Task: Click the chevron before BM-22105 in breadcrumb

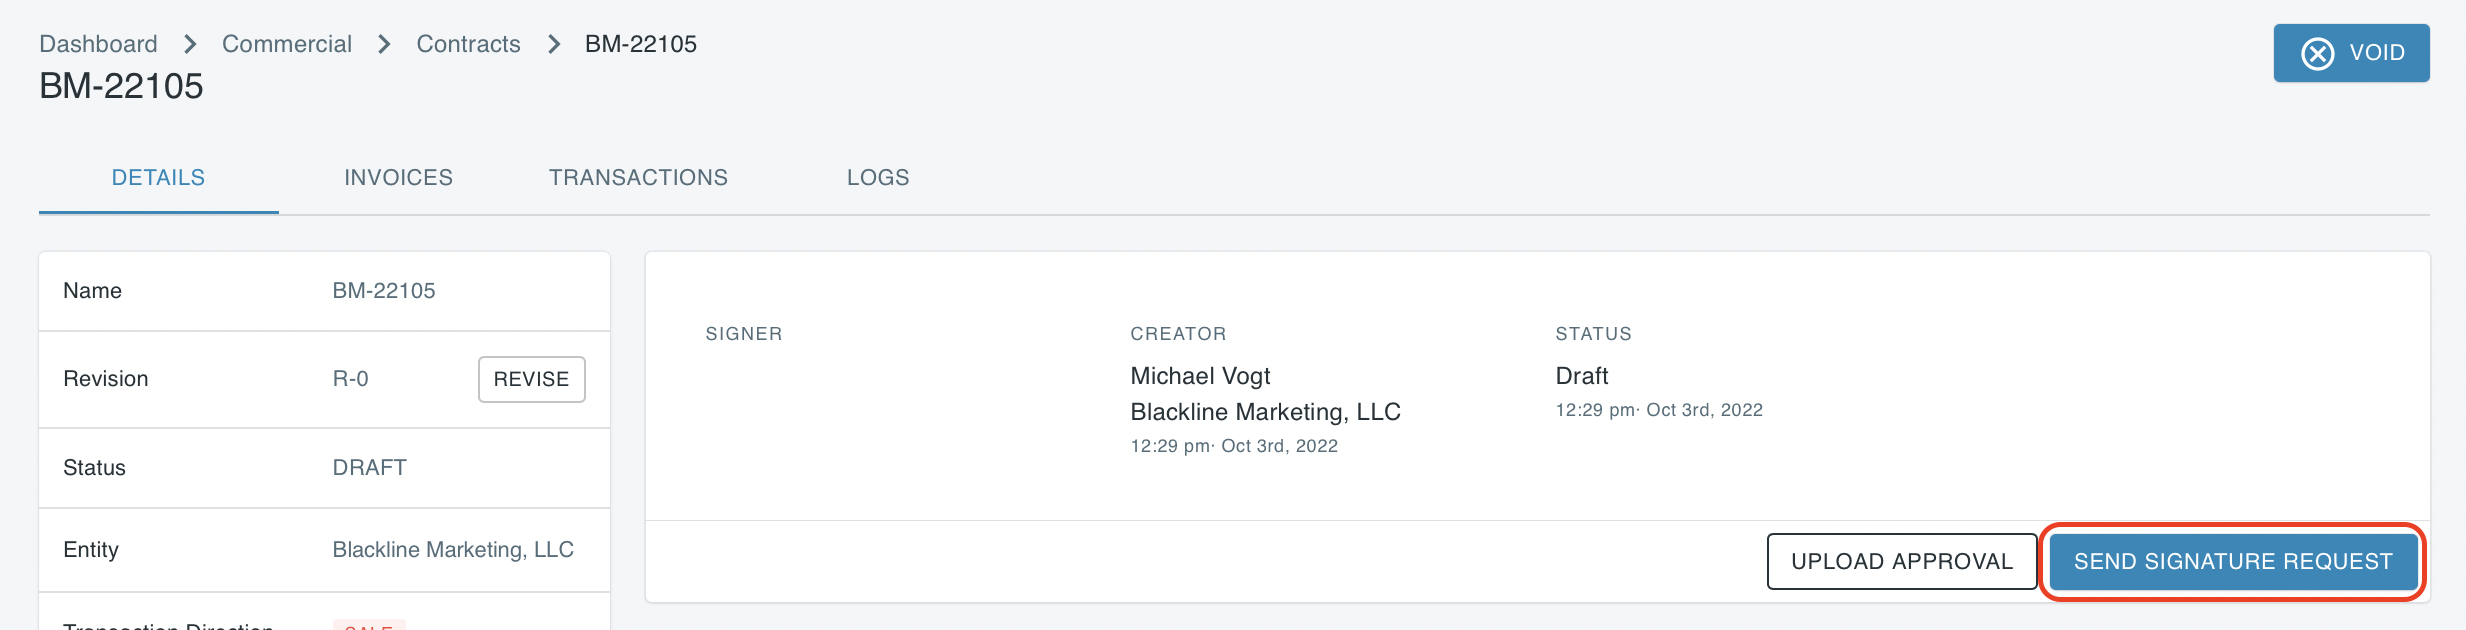Action: [x=553, y=44]
